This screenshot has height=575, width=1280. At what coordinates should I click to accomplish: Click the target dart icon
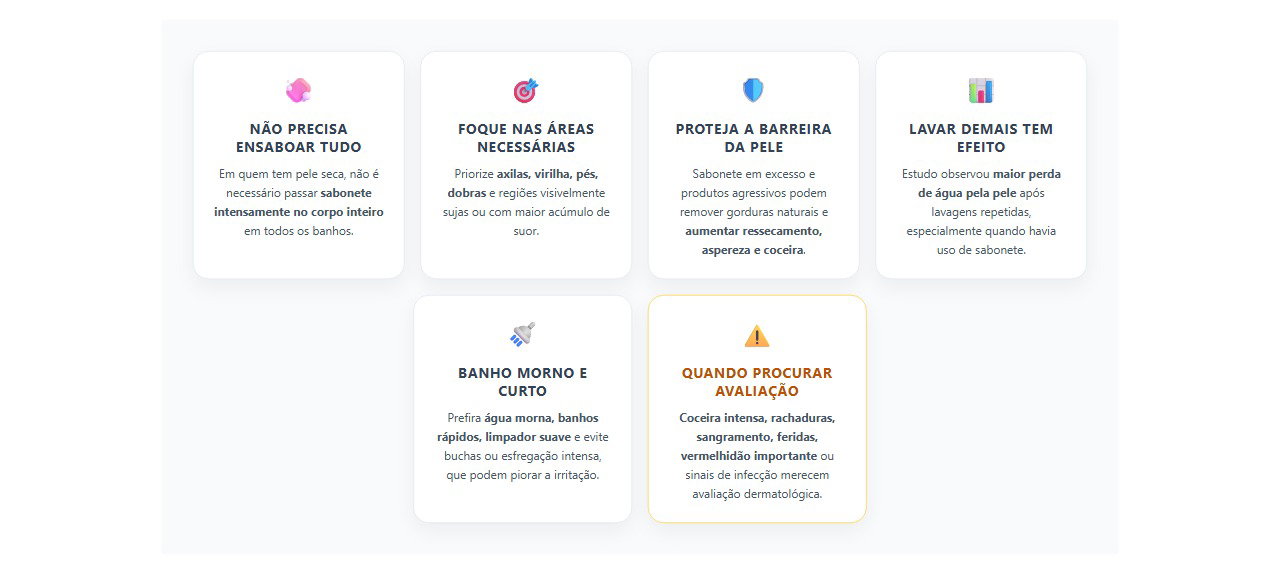[x=526, y=91]
